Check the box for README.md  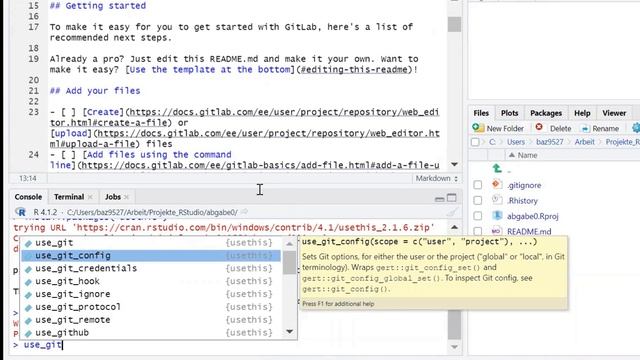[x=478, y=231]
